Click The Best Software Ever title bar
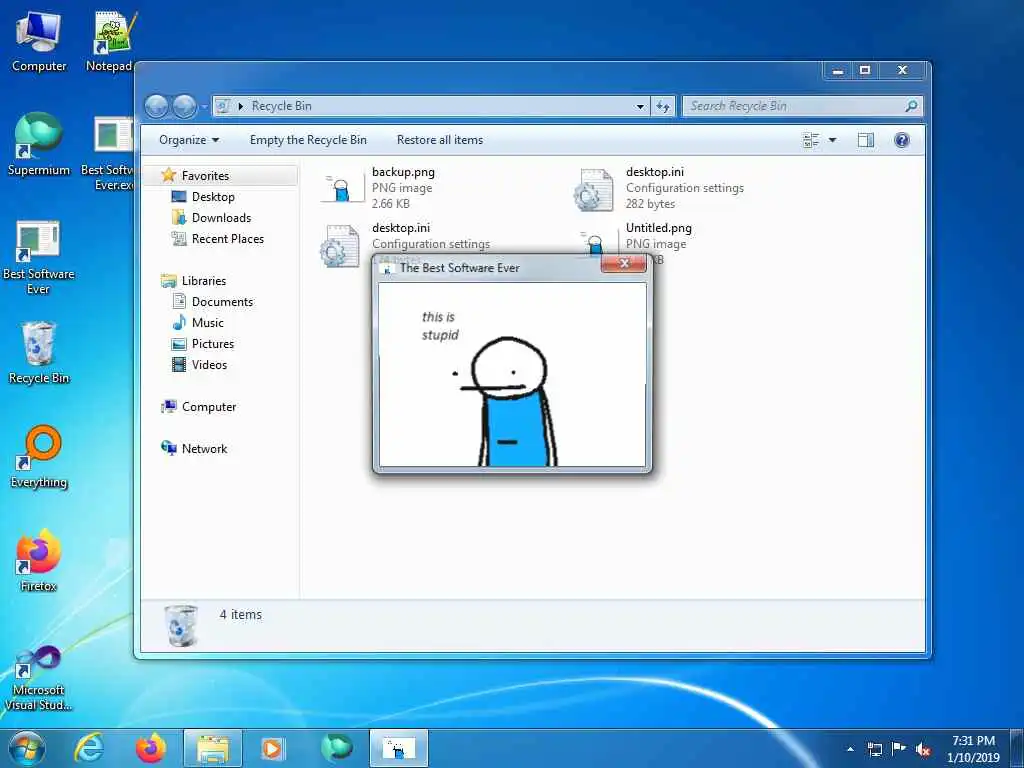 tap(490, 267)
